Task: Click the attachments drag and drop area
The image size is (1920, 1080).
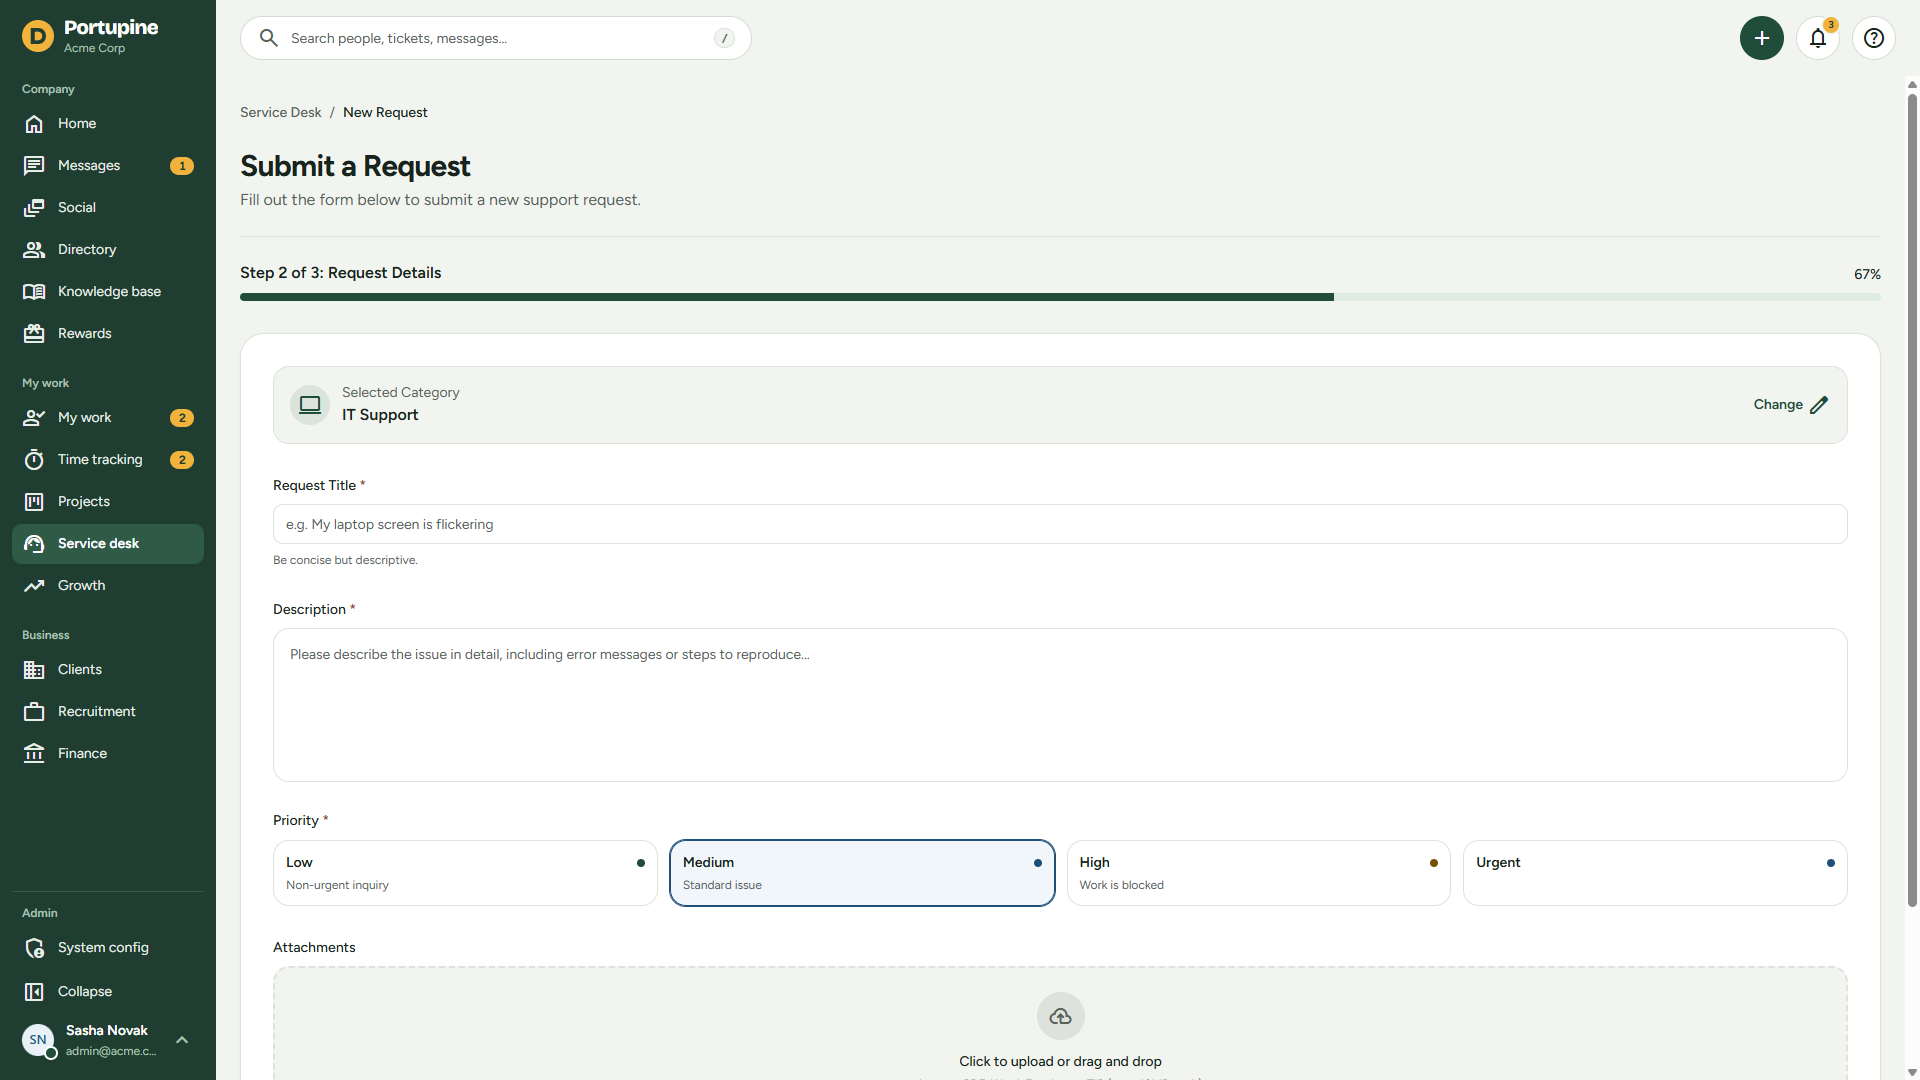Action: pos(1060,1024)
